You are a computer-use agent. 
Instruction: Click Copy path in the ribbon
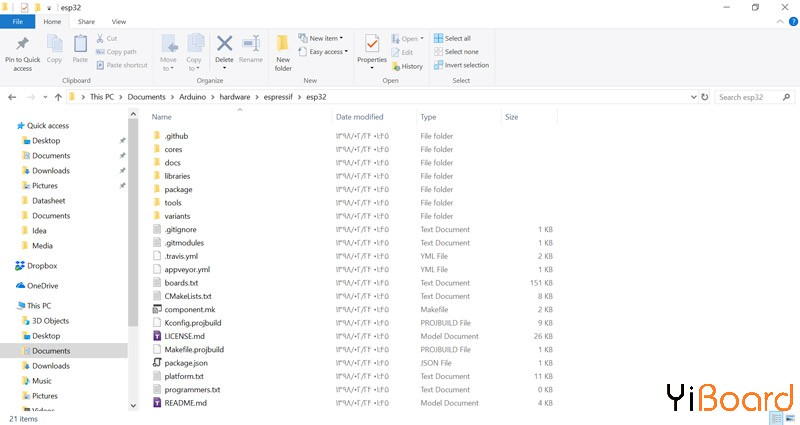(x=116, y=52)
